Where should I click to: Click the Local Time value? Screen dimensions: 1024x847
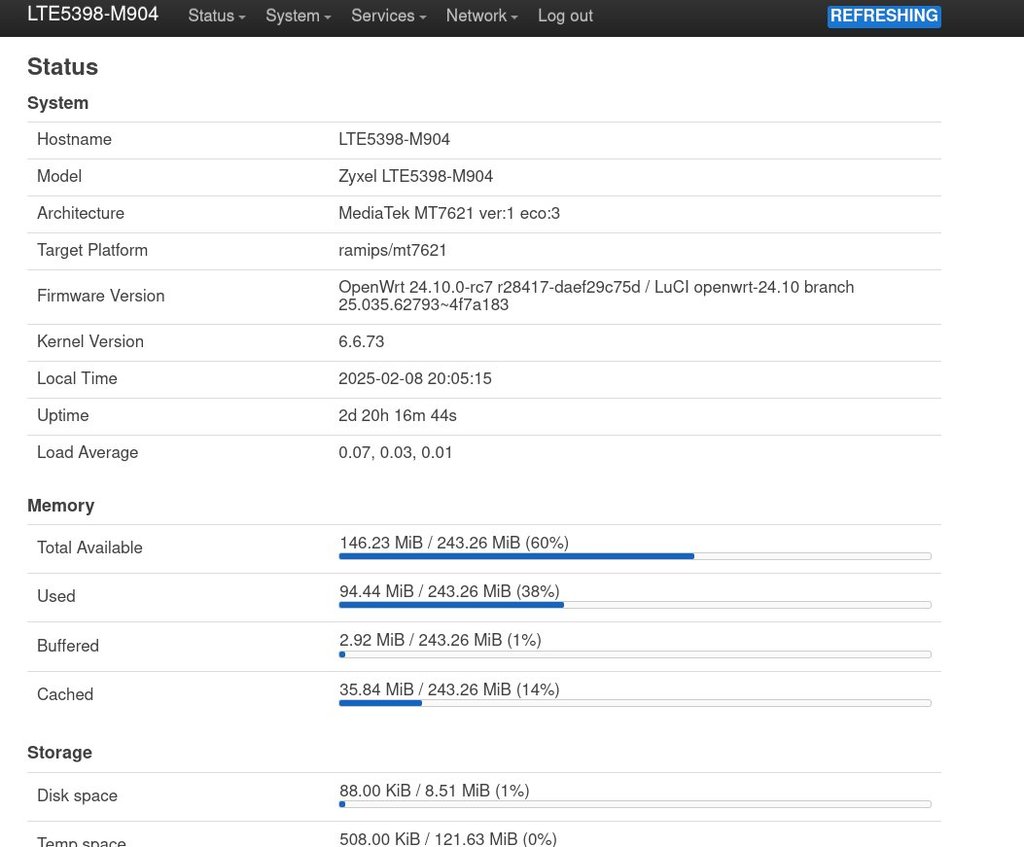coord(415,379)
